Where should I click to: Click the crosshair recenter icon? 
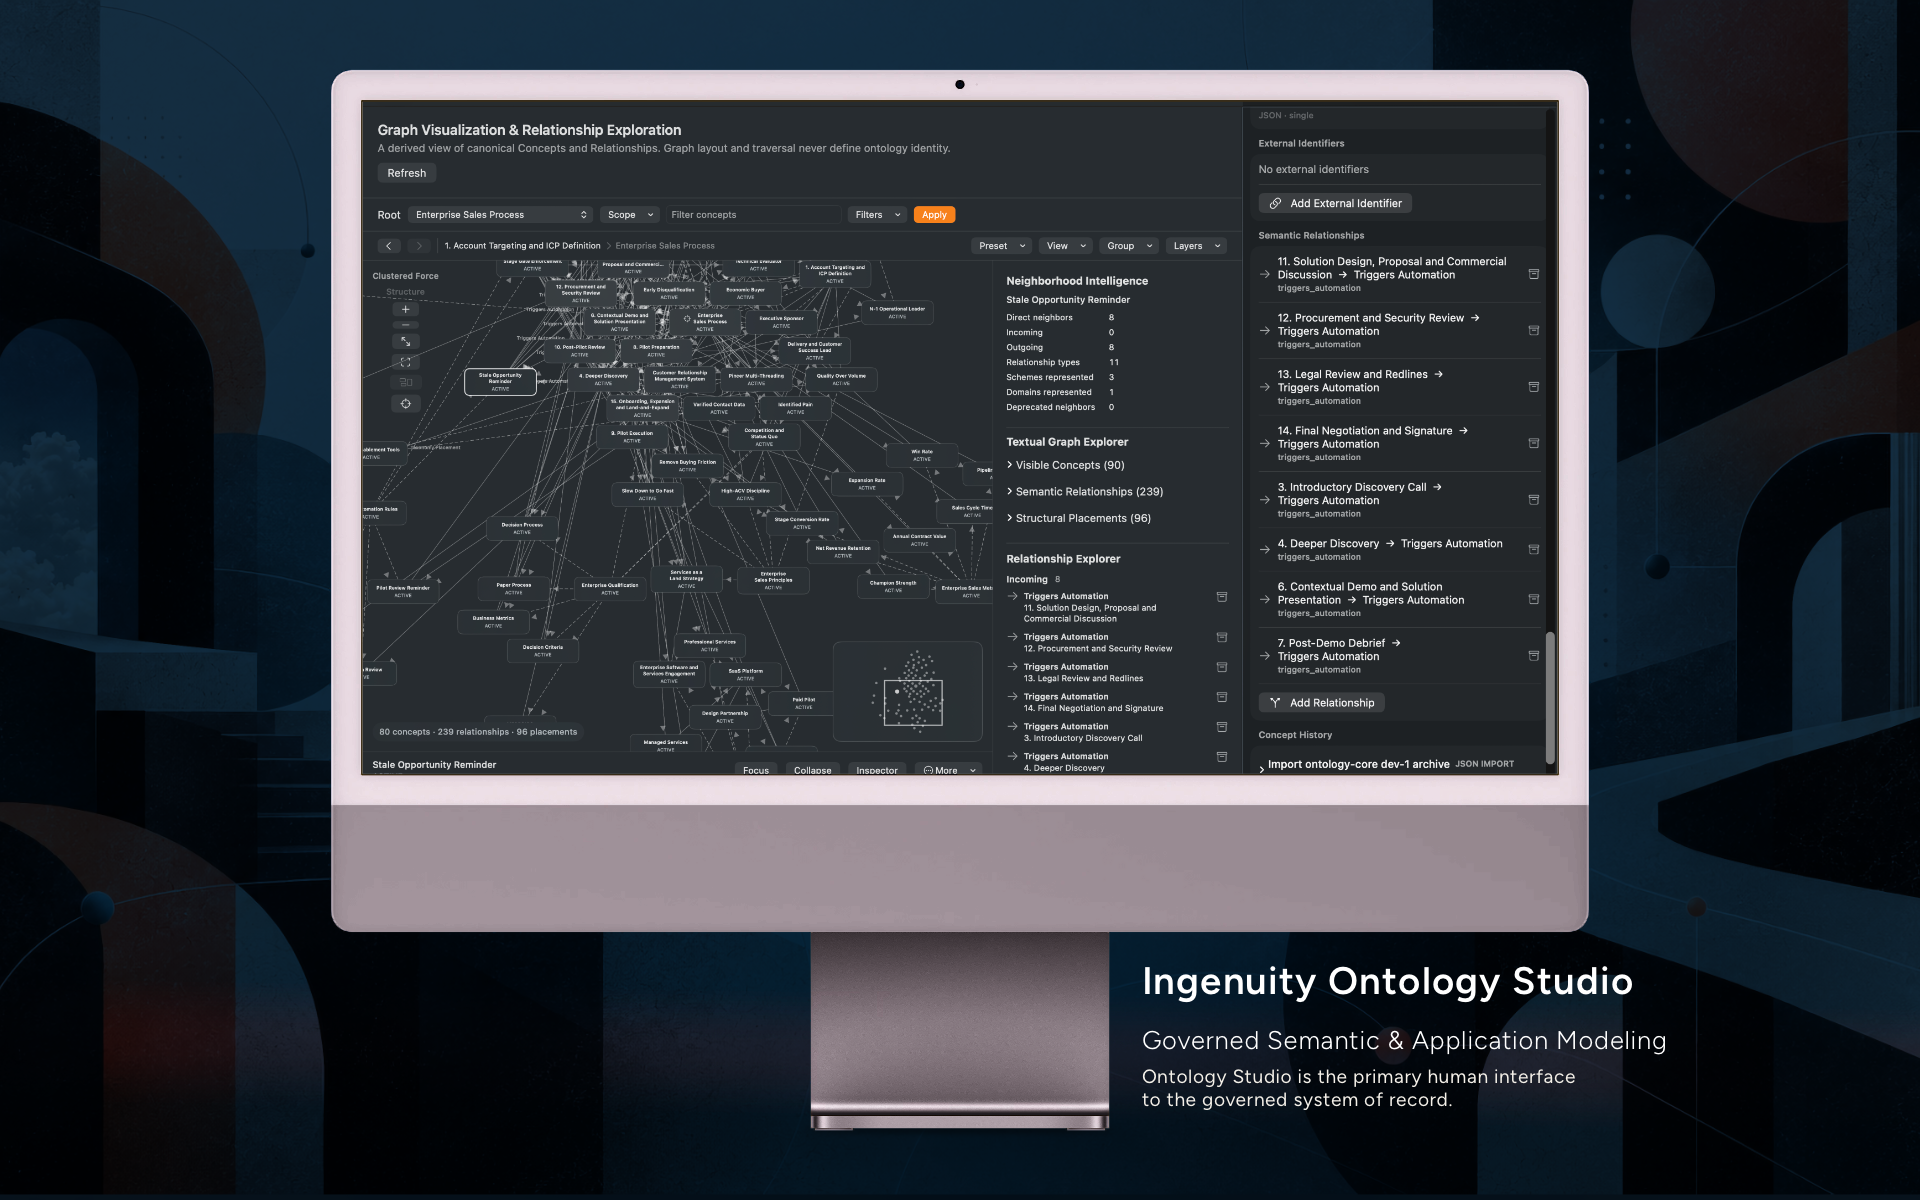(x=405, y=404)
